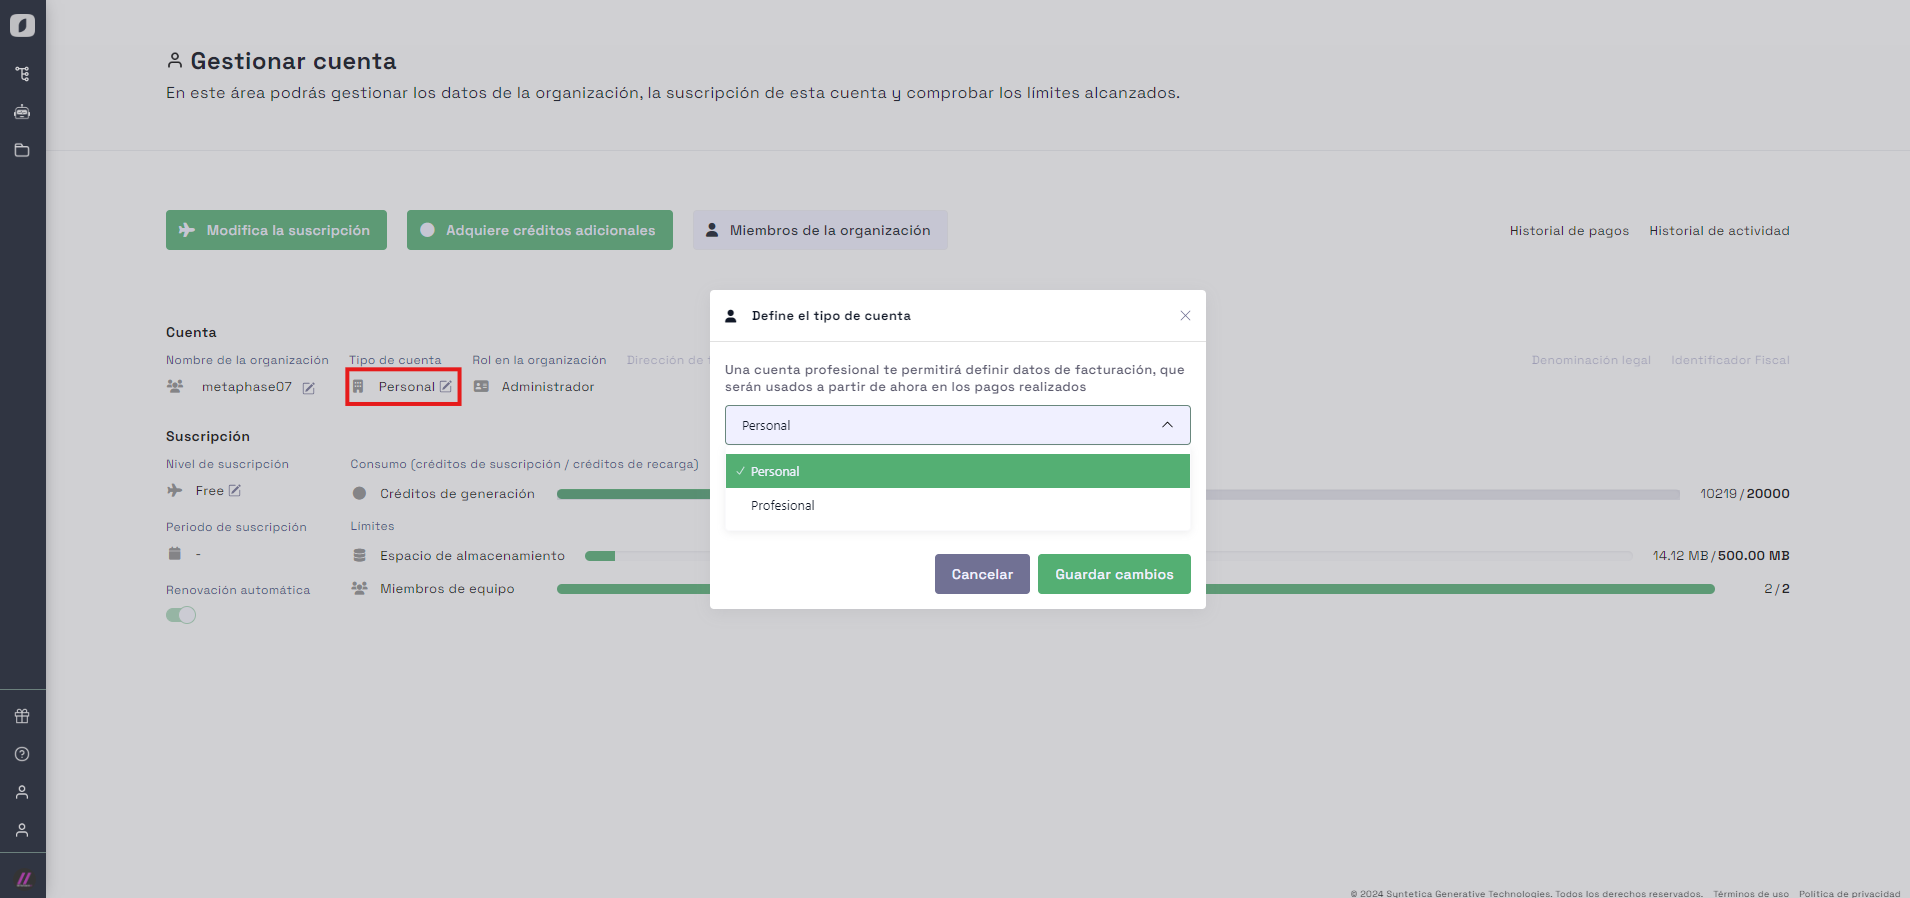This screenshot has height=898, width=1910.
Task: Click Adquiere créditos adicionales button
Action: pos(540,230)
